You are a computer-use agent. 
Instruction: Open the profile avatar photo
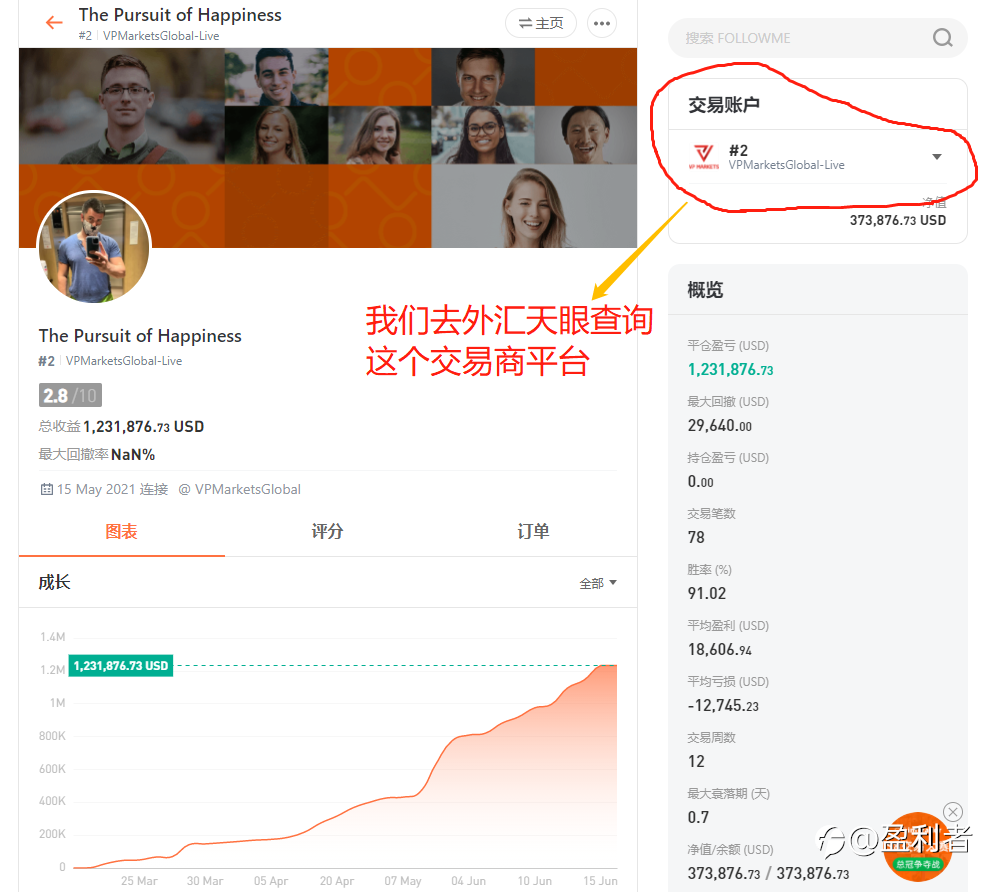[94, 247]
